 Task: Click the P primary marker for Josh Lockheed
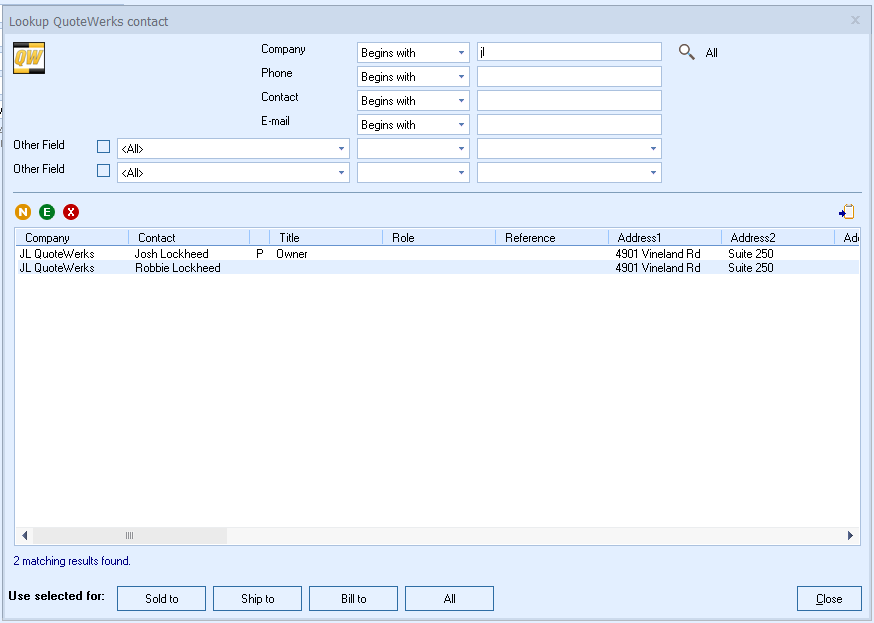tap(260, 254)
